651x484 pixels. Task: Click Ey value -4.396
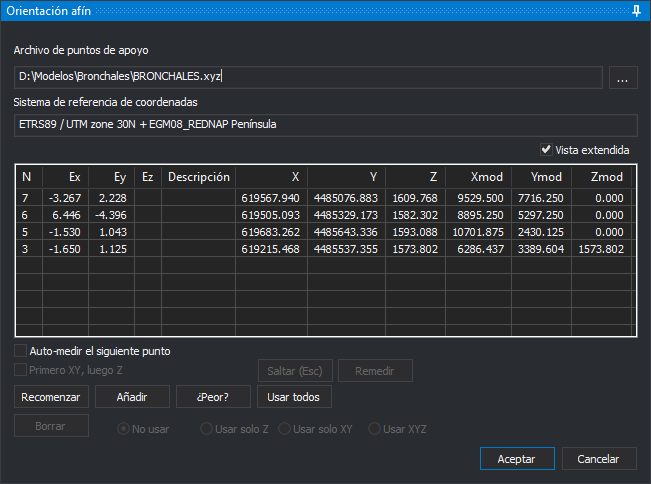(111, 215)
